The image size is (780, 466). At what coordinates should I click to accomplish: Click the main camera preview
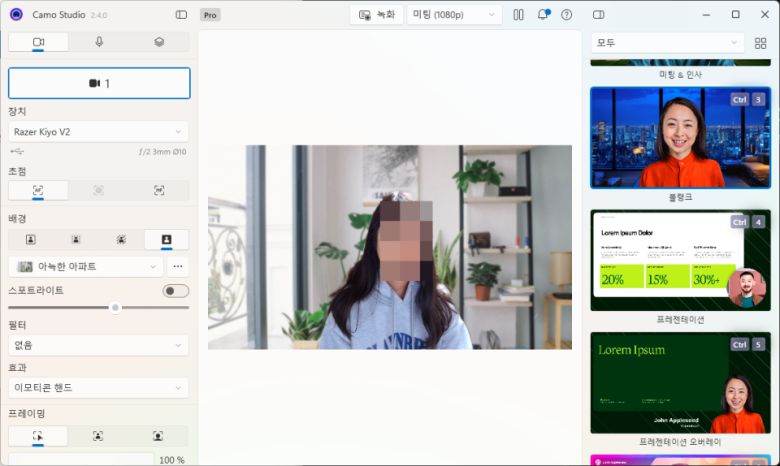pyautogui.click(x=390, y=247)
